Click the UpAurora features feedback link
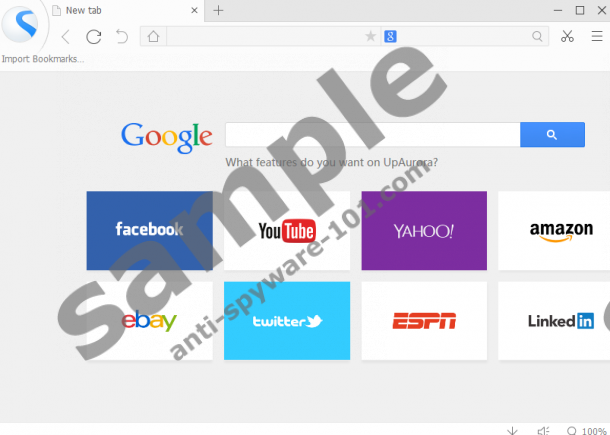The height and width of the screenshot is (435, 610). 331,162
